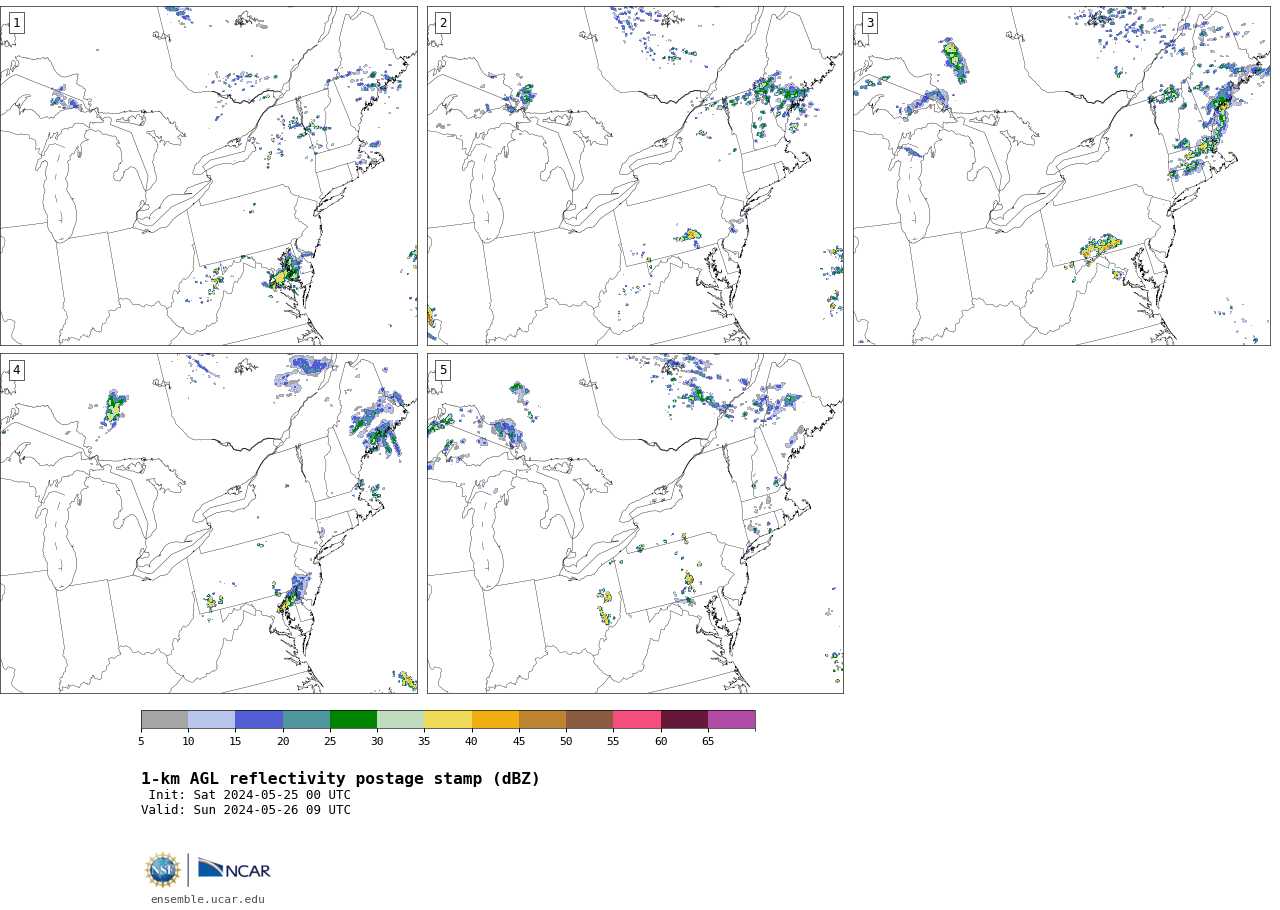Select the blue 15-20 dBZ swatch
The height and width of the screenshot is (910, 1280).
click(259, 720)
